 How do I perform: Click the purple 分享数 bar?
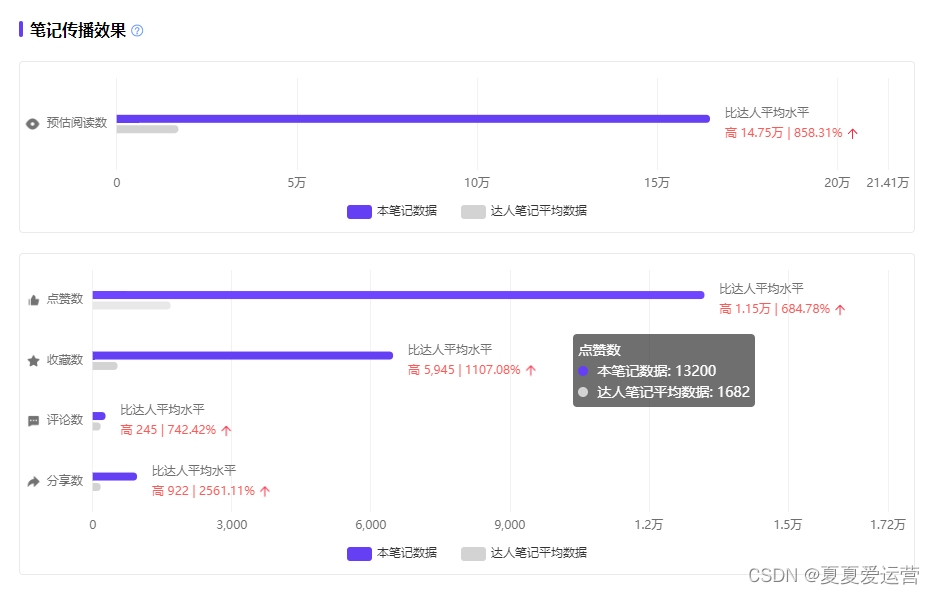tap(114, 477)
